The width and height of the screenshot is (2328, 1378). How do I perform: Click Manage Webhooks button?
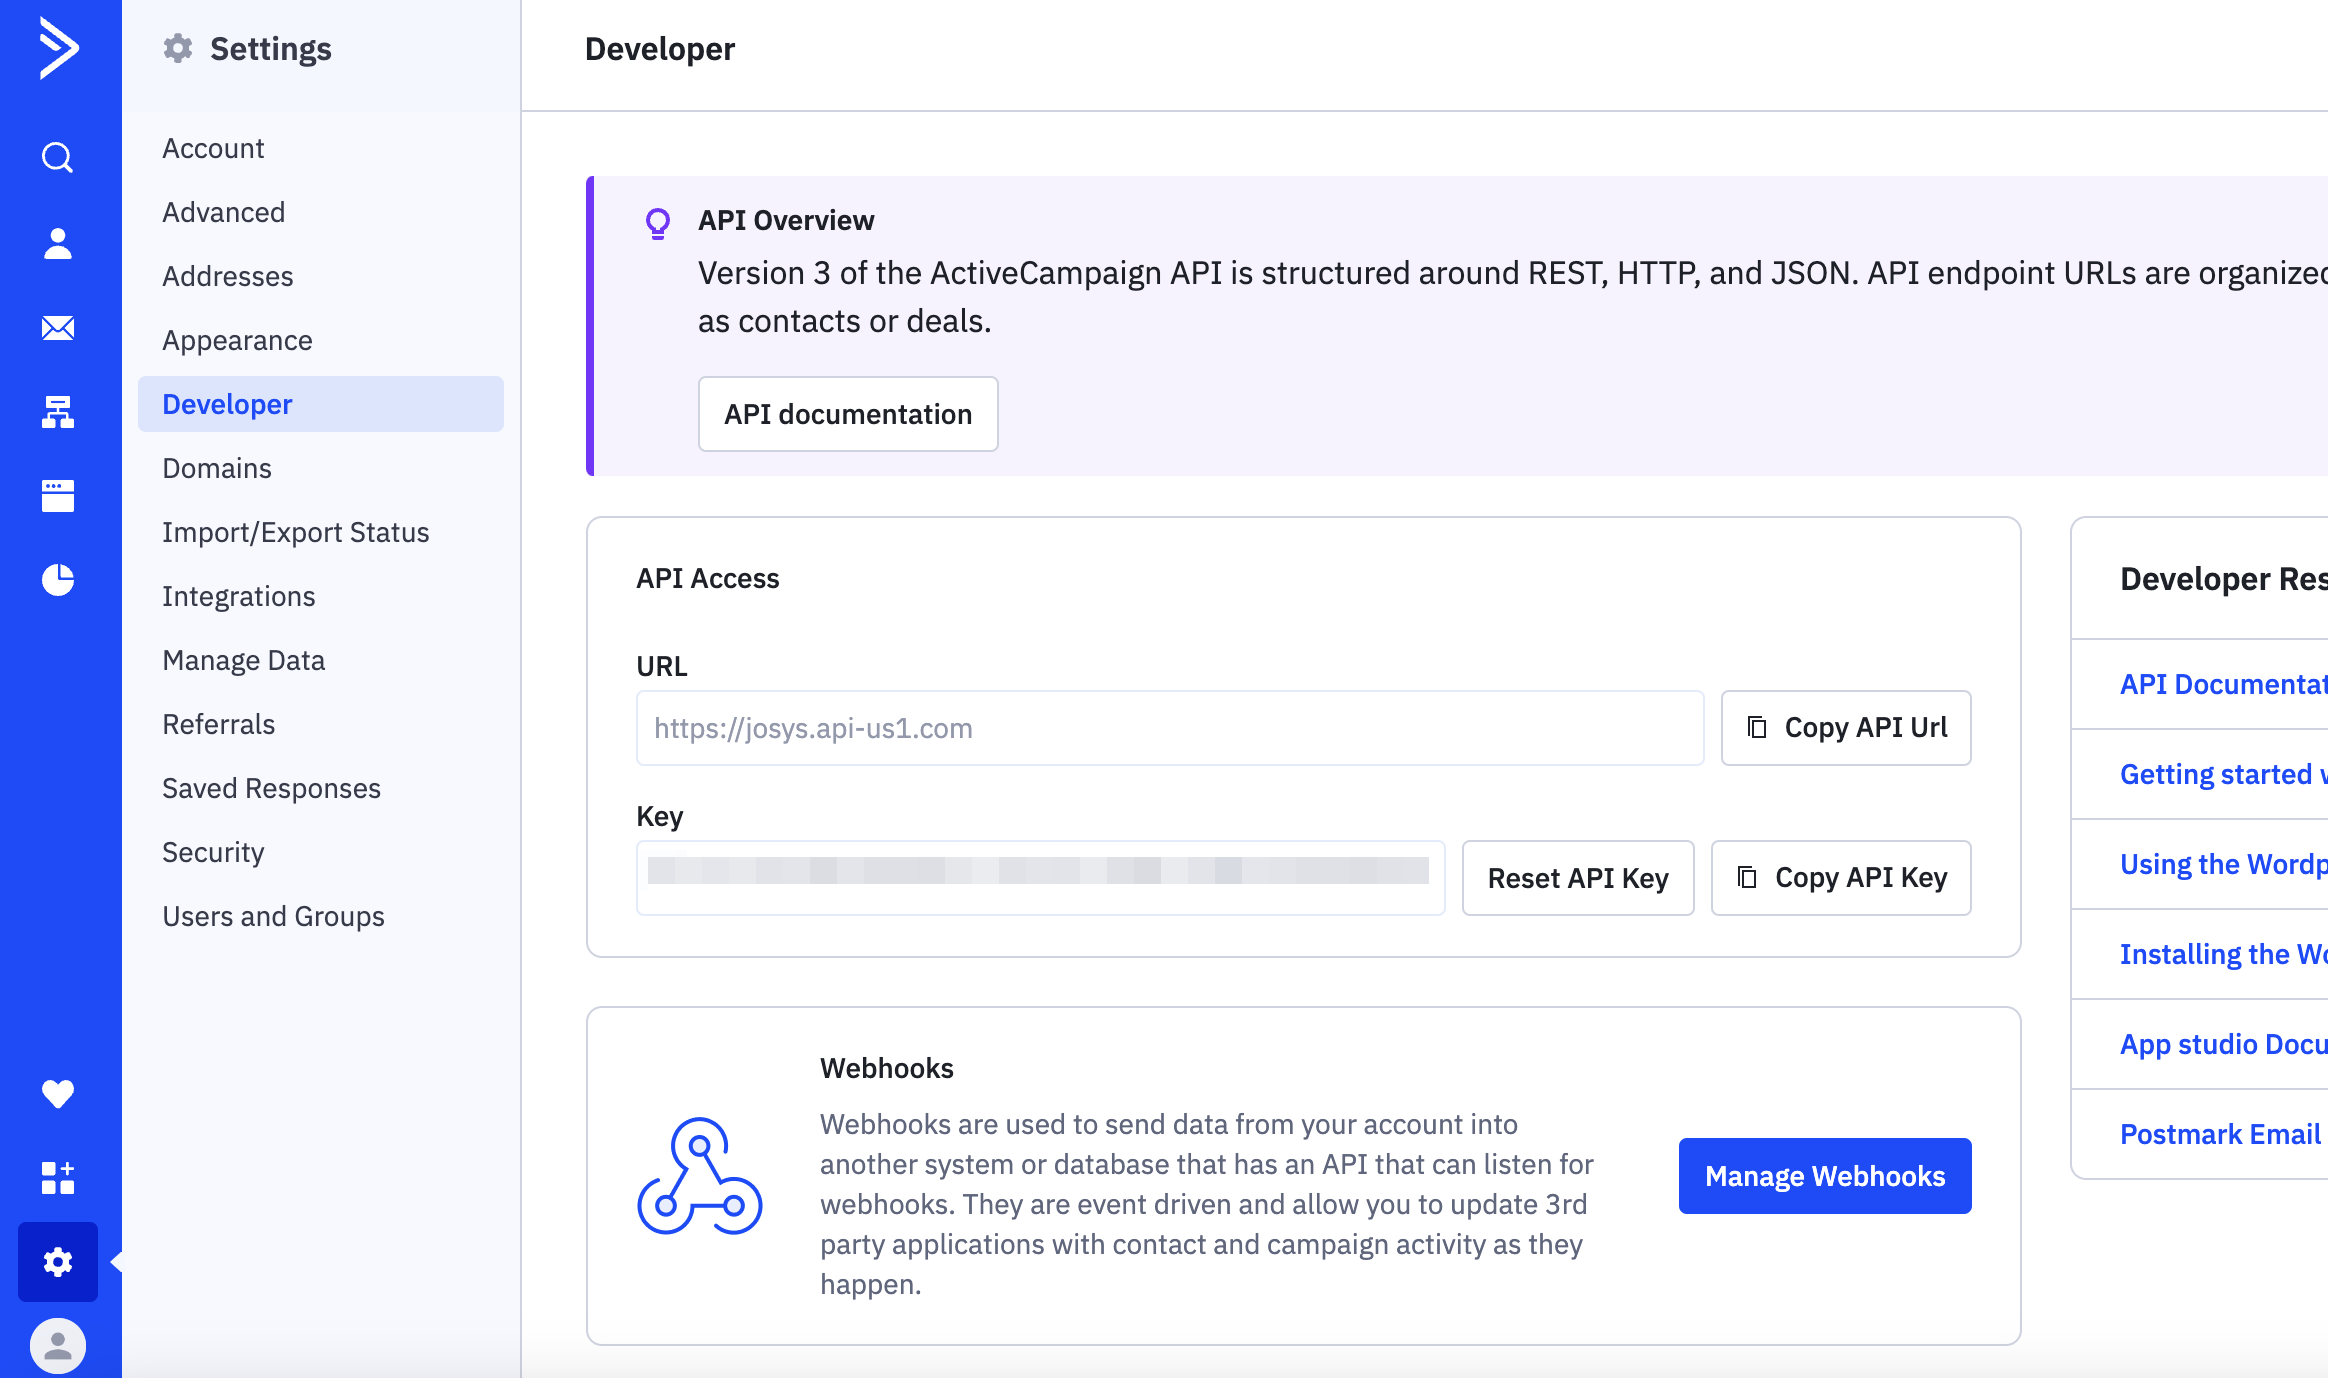click(1825, 1176)
